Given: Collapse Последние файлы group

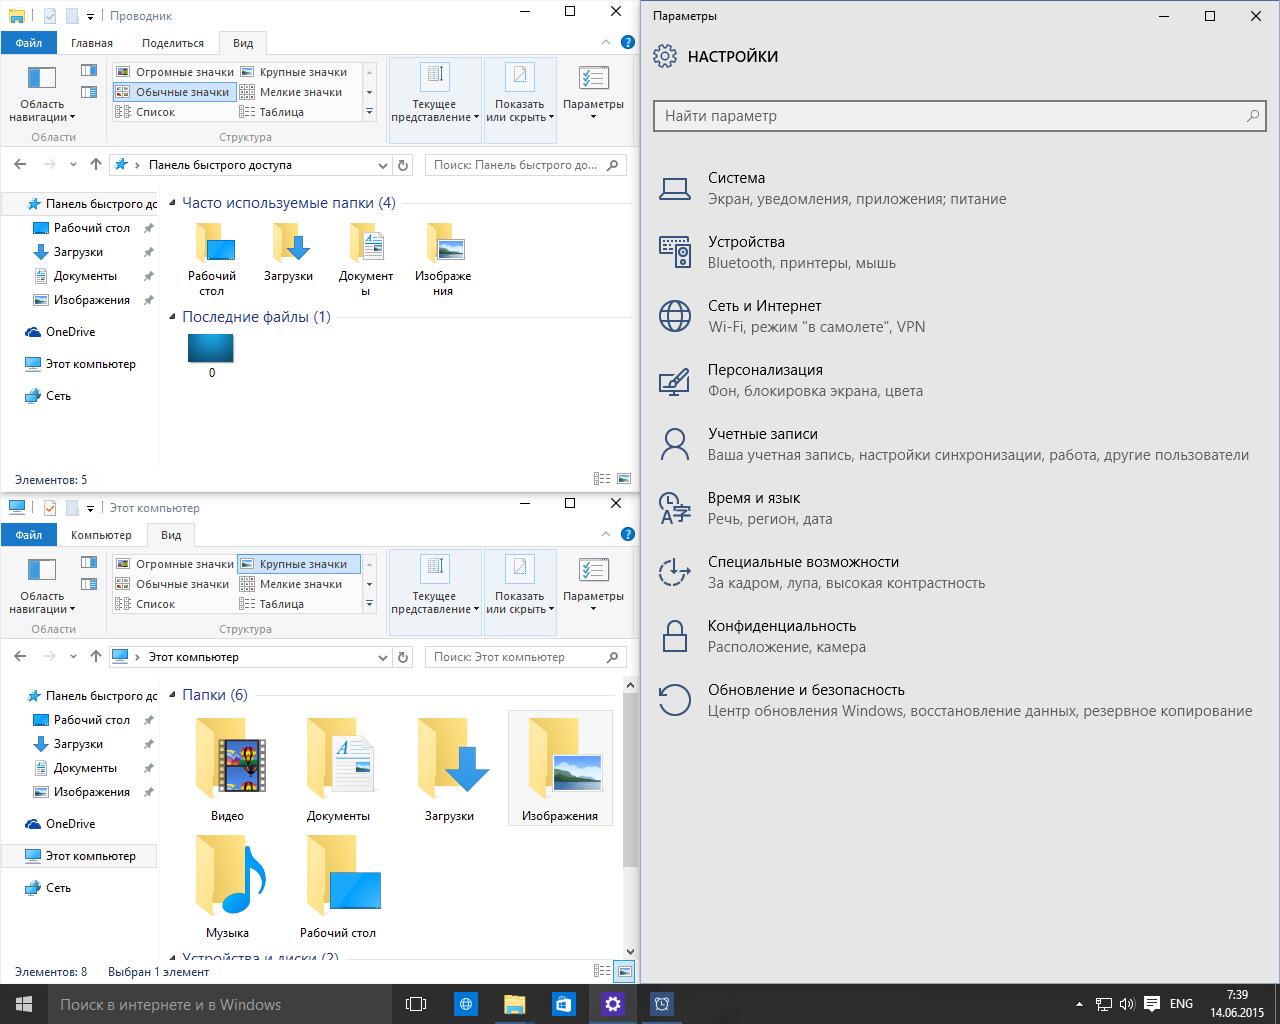Looking at the screenshot, I should (173, 317).
